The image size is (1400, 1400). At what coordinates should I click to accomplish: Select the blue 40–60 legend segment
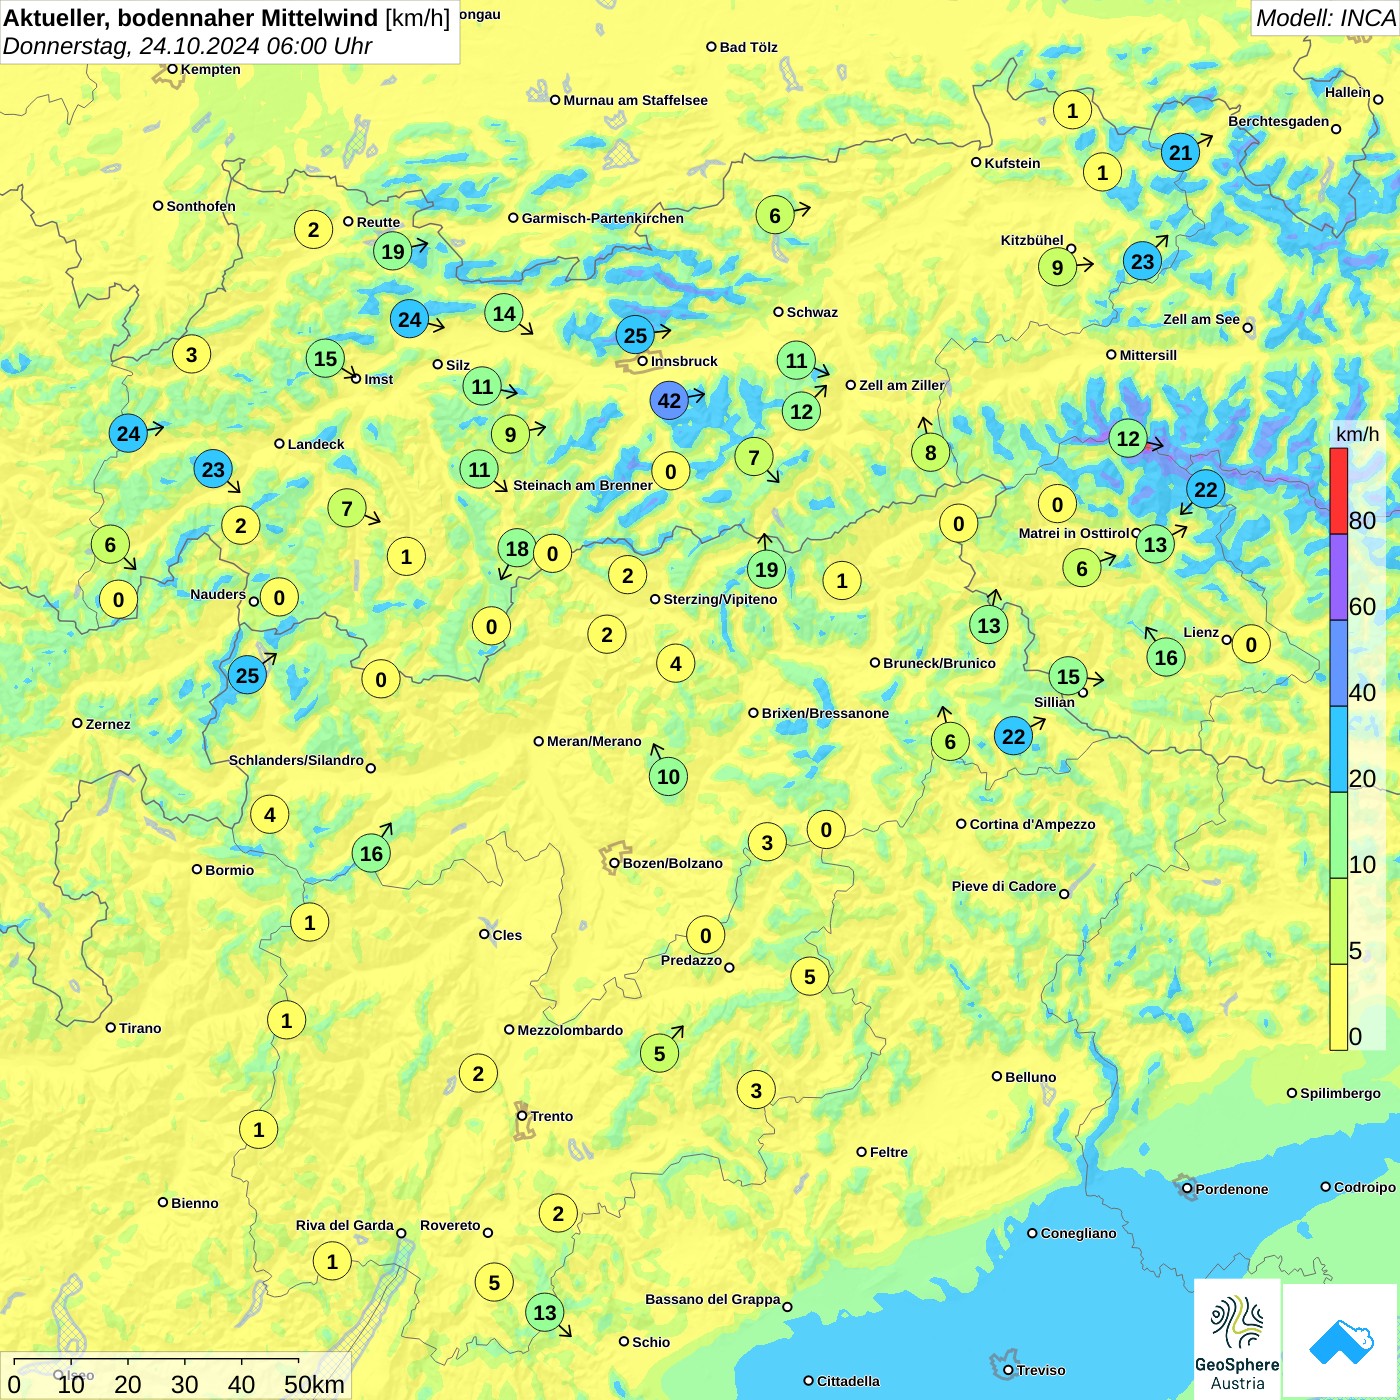pos(1338,663)
